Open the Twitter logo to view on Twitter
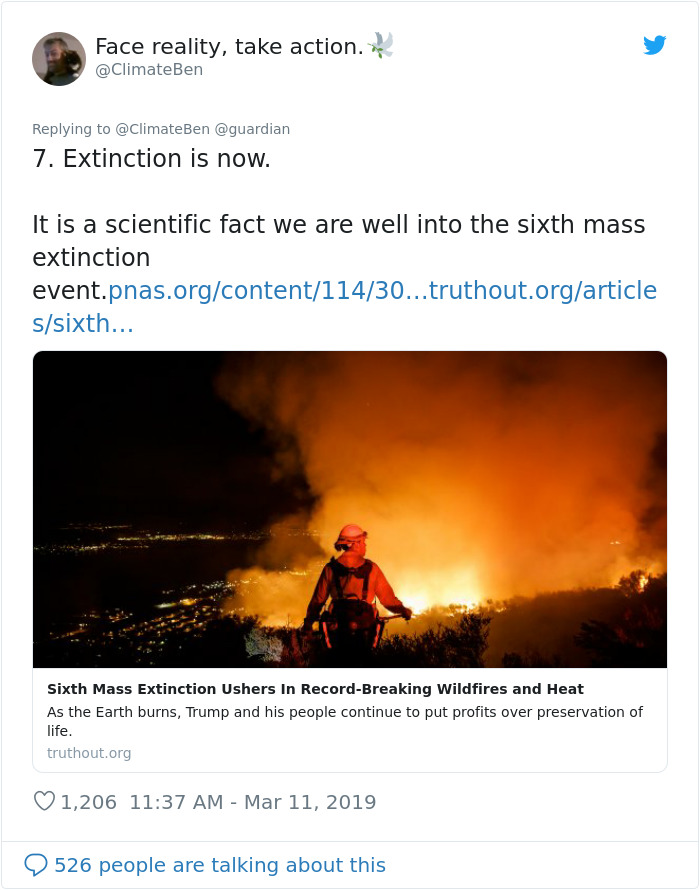Screen dimensions: 700x890 point(655,45)
